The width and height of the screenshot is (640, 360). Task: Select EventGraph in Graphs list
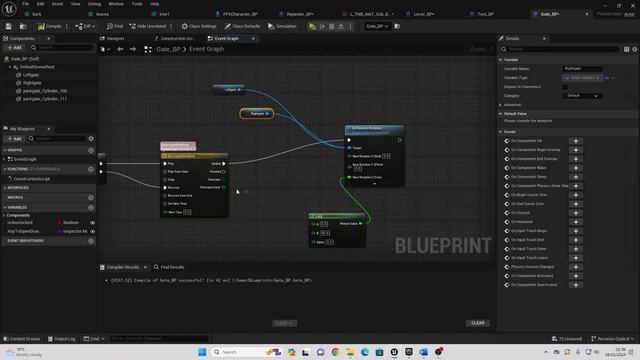pyautogui.click(x=25, y=159)
